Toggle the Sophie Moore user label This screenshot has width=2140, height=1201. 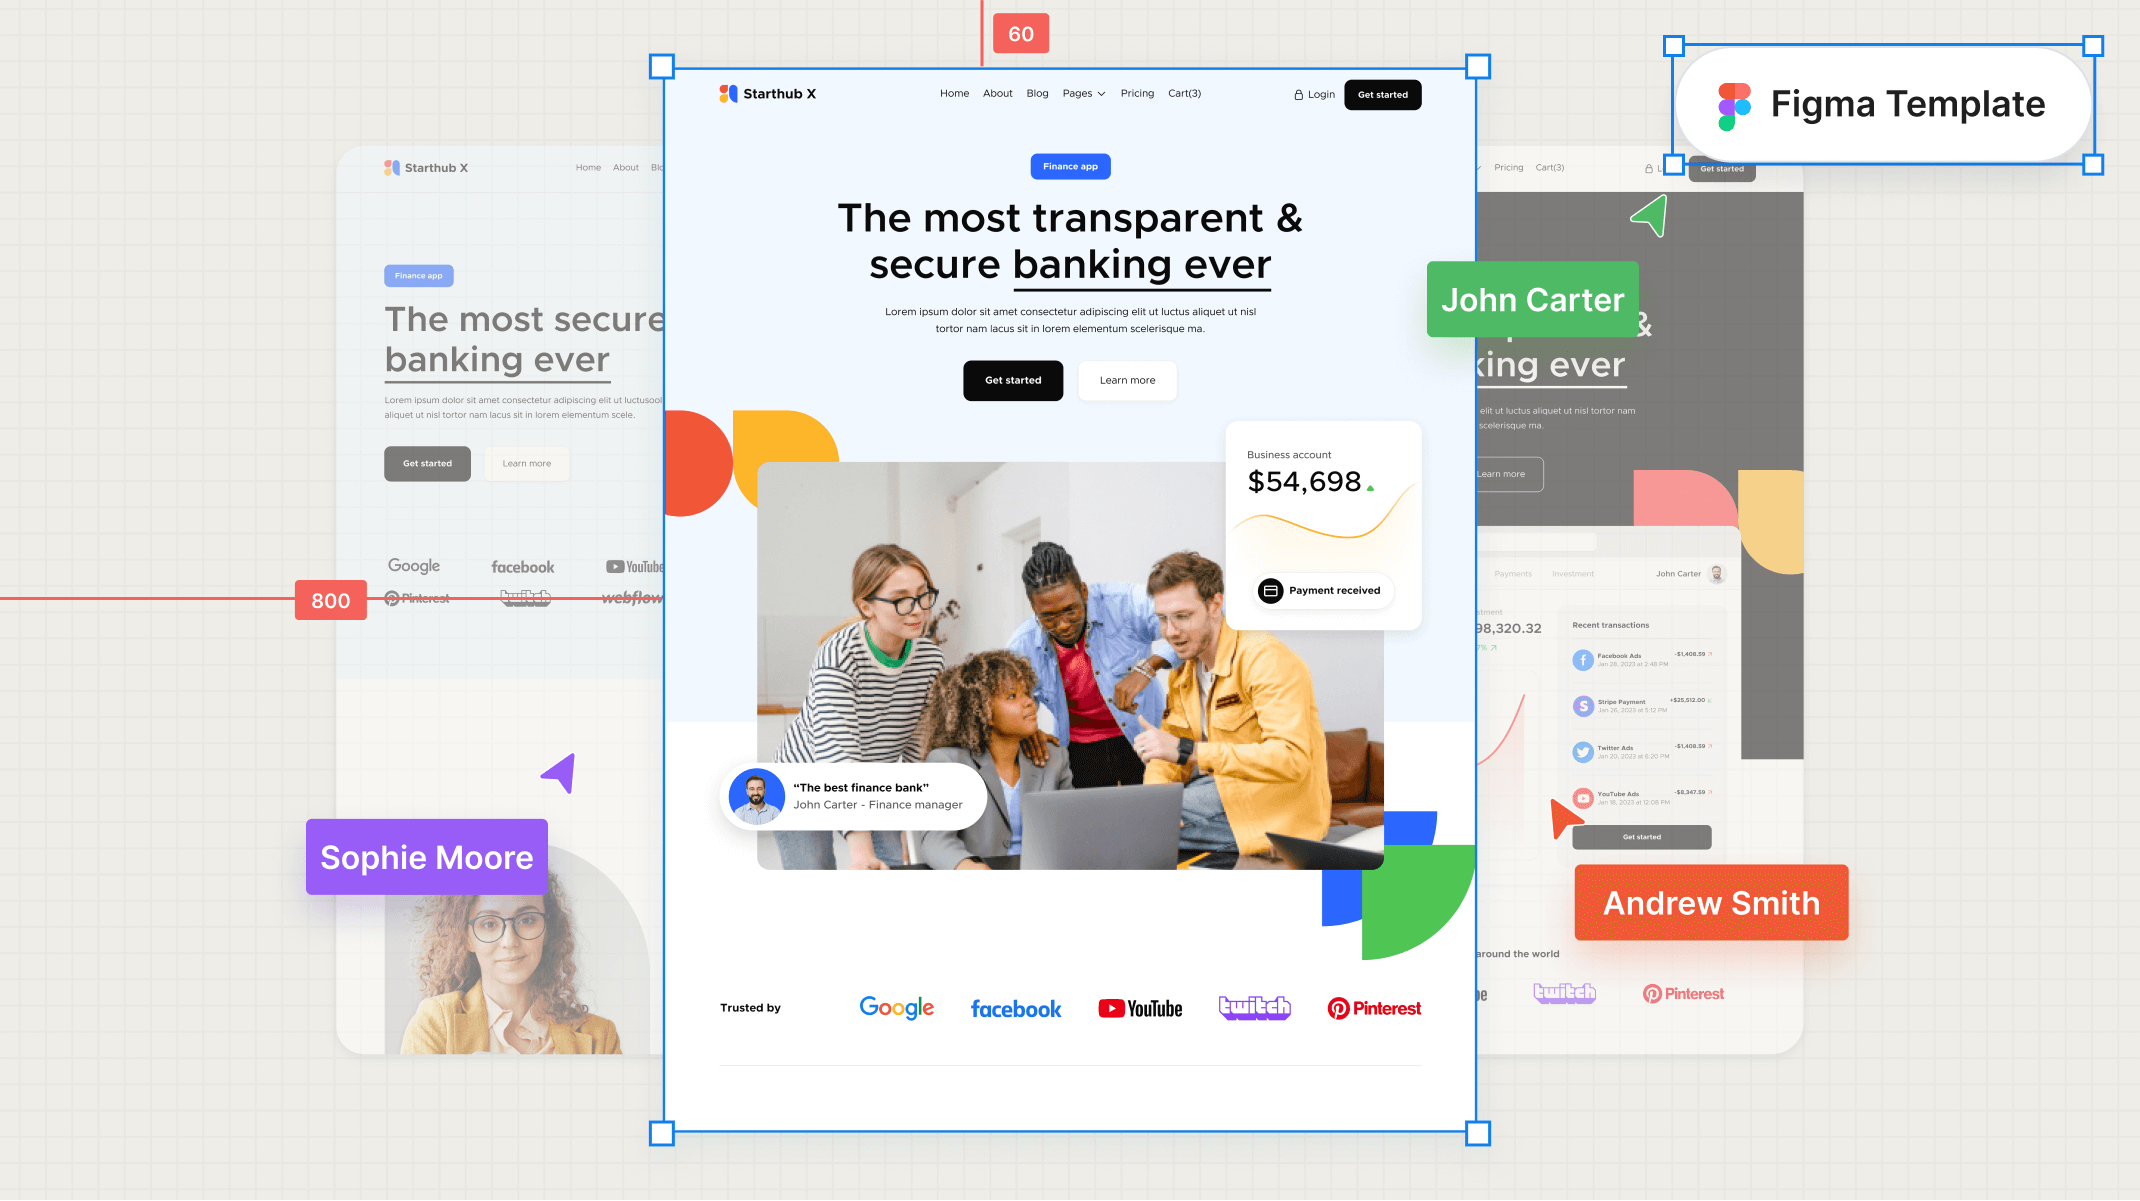point(426,856)
